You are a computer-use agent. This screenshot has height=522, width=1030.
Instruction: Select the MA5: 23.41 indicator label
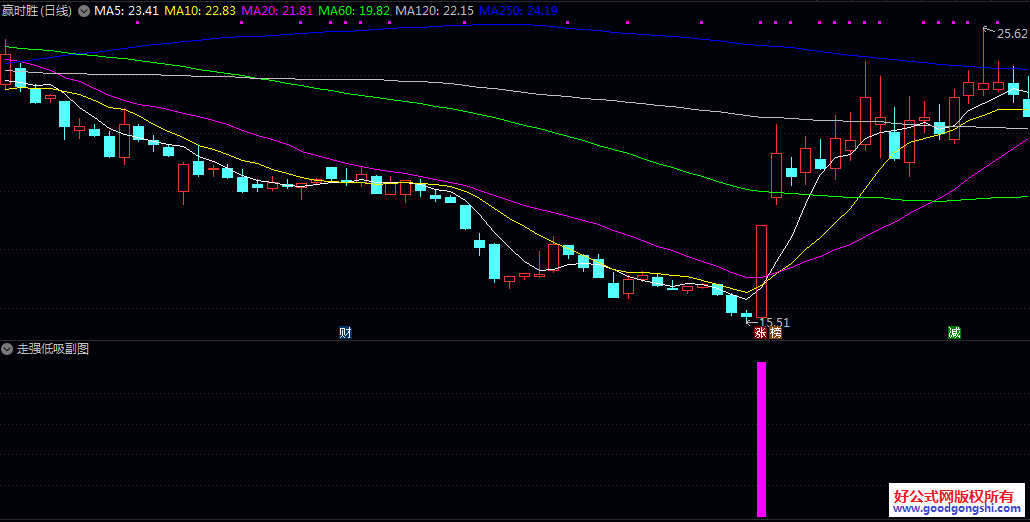[126, 11]
